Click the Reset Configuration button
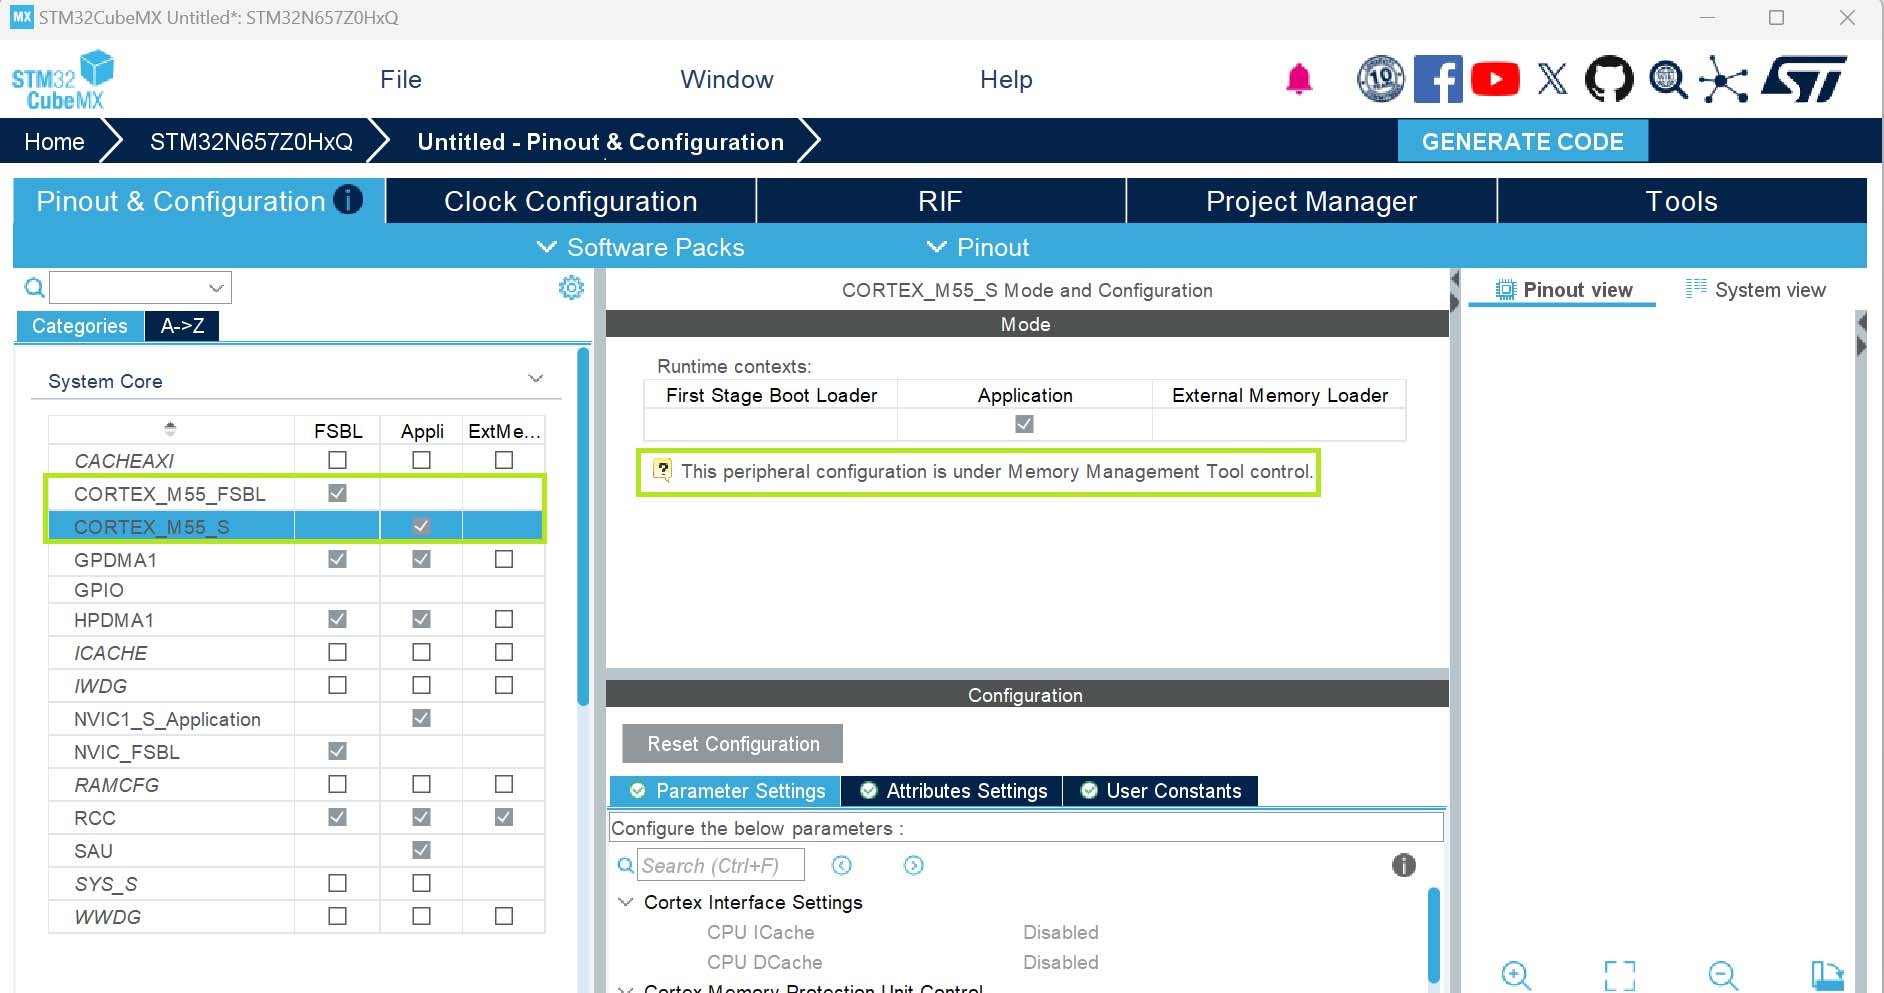Viewport: 1884px width, 993px height. point(733,744)
